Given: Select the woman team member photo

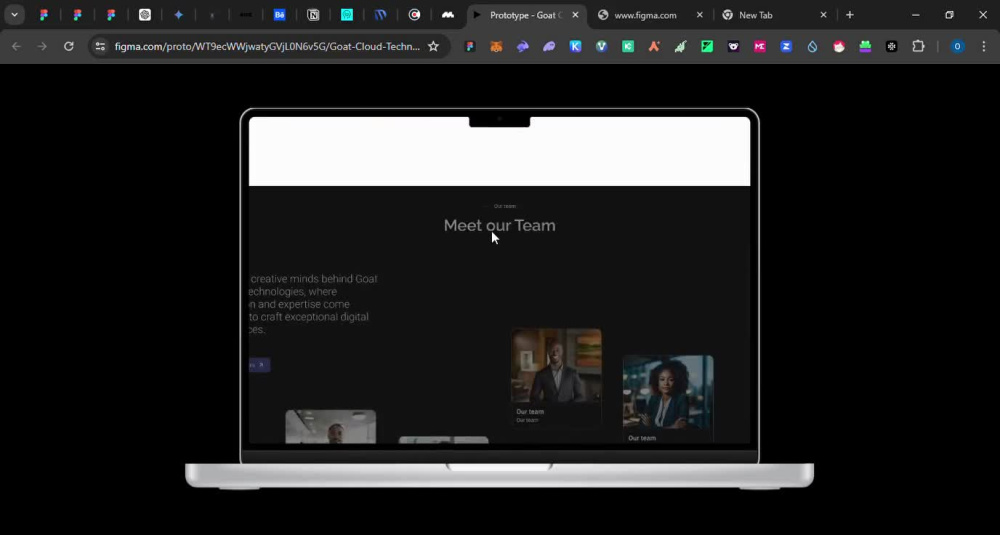Looking at the screenshot, I should (x=668, y=392).
